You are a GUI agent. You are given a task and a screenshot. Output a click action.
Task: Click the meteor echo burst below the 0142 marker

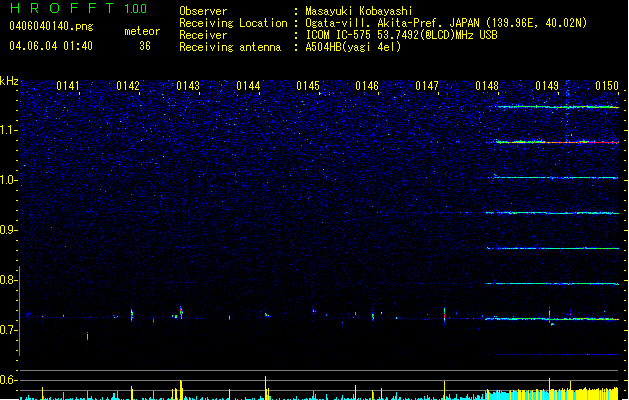pos(132,315)
